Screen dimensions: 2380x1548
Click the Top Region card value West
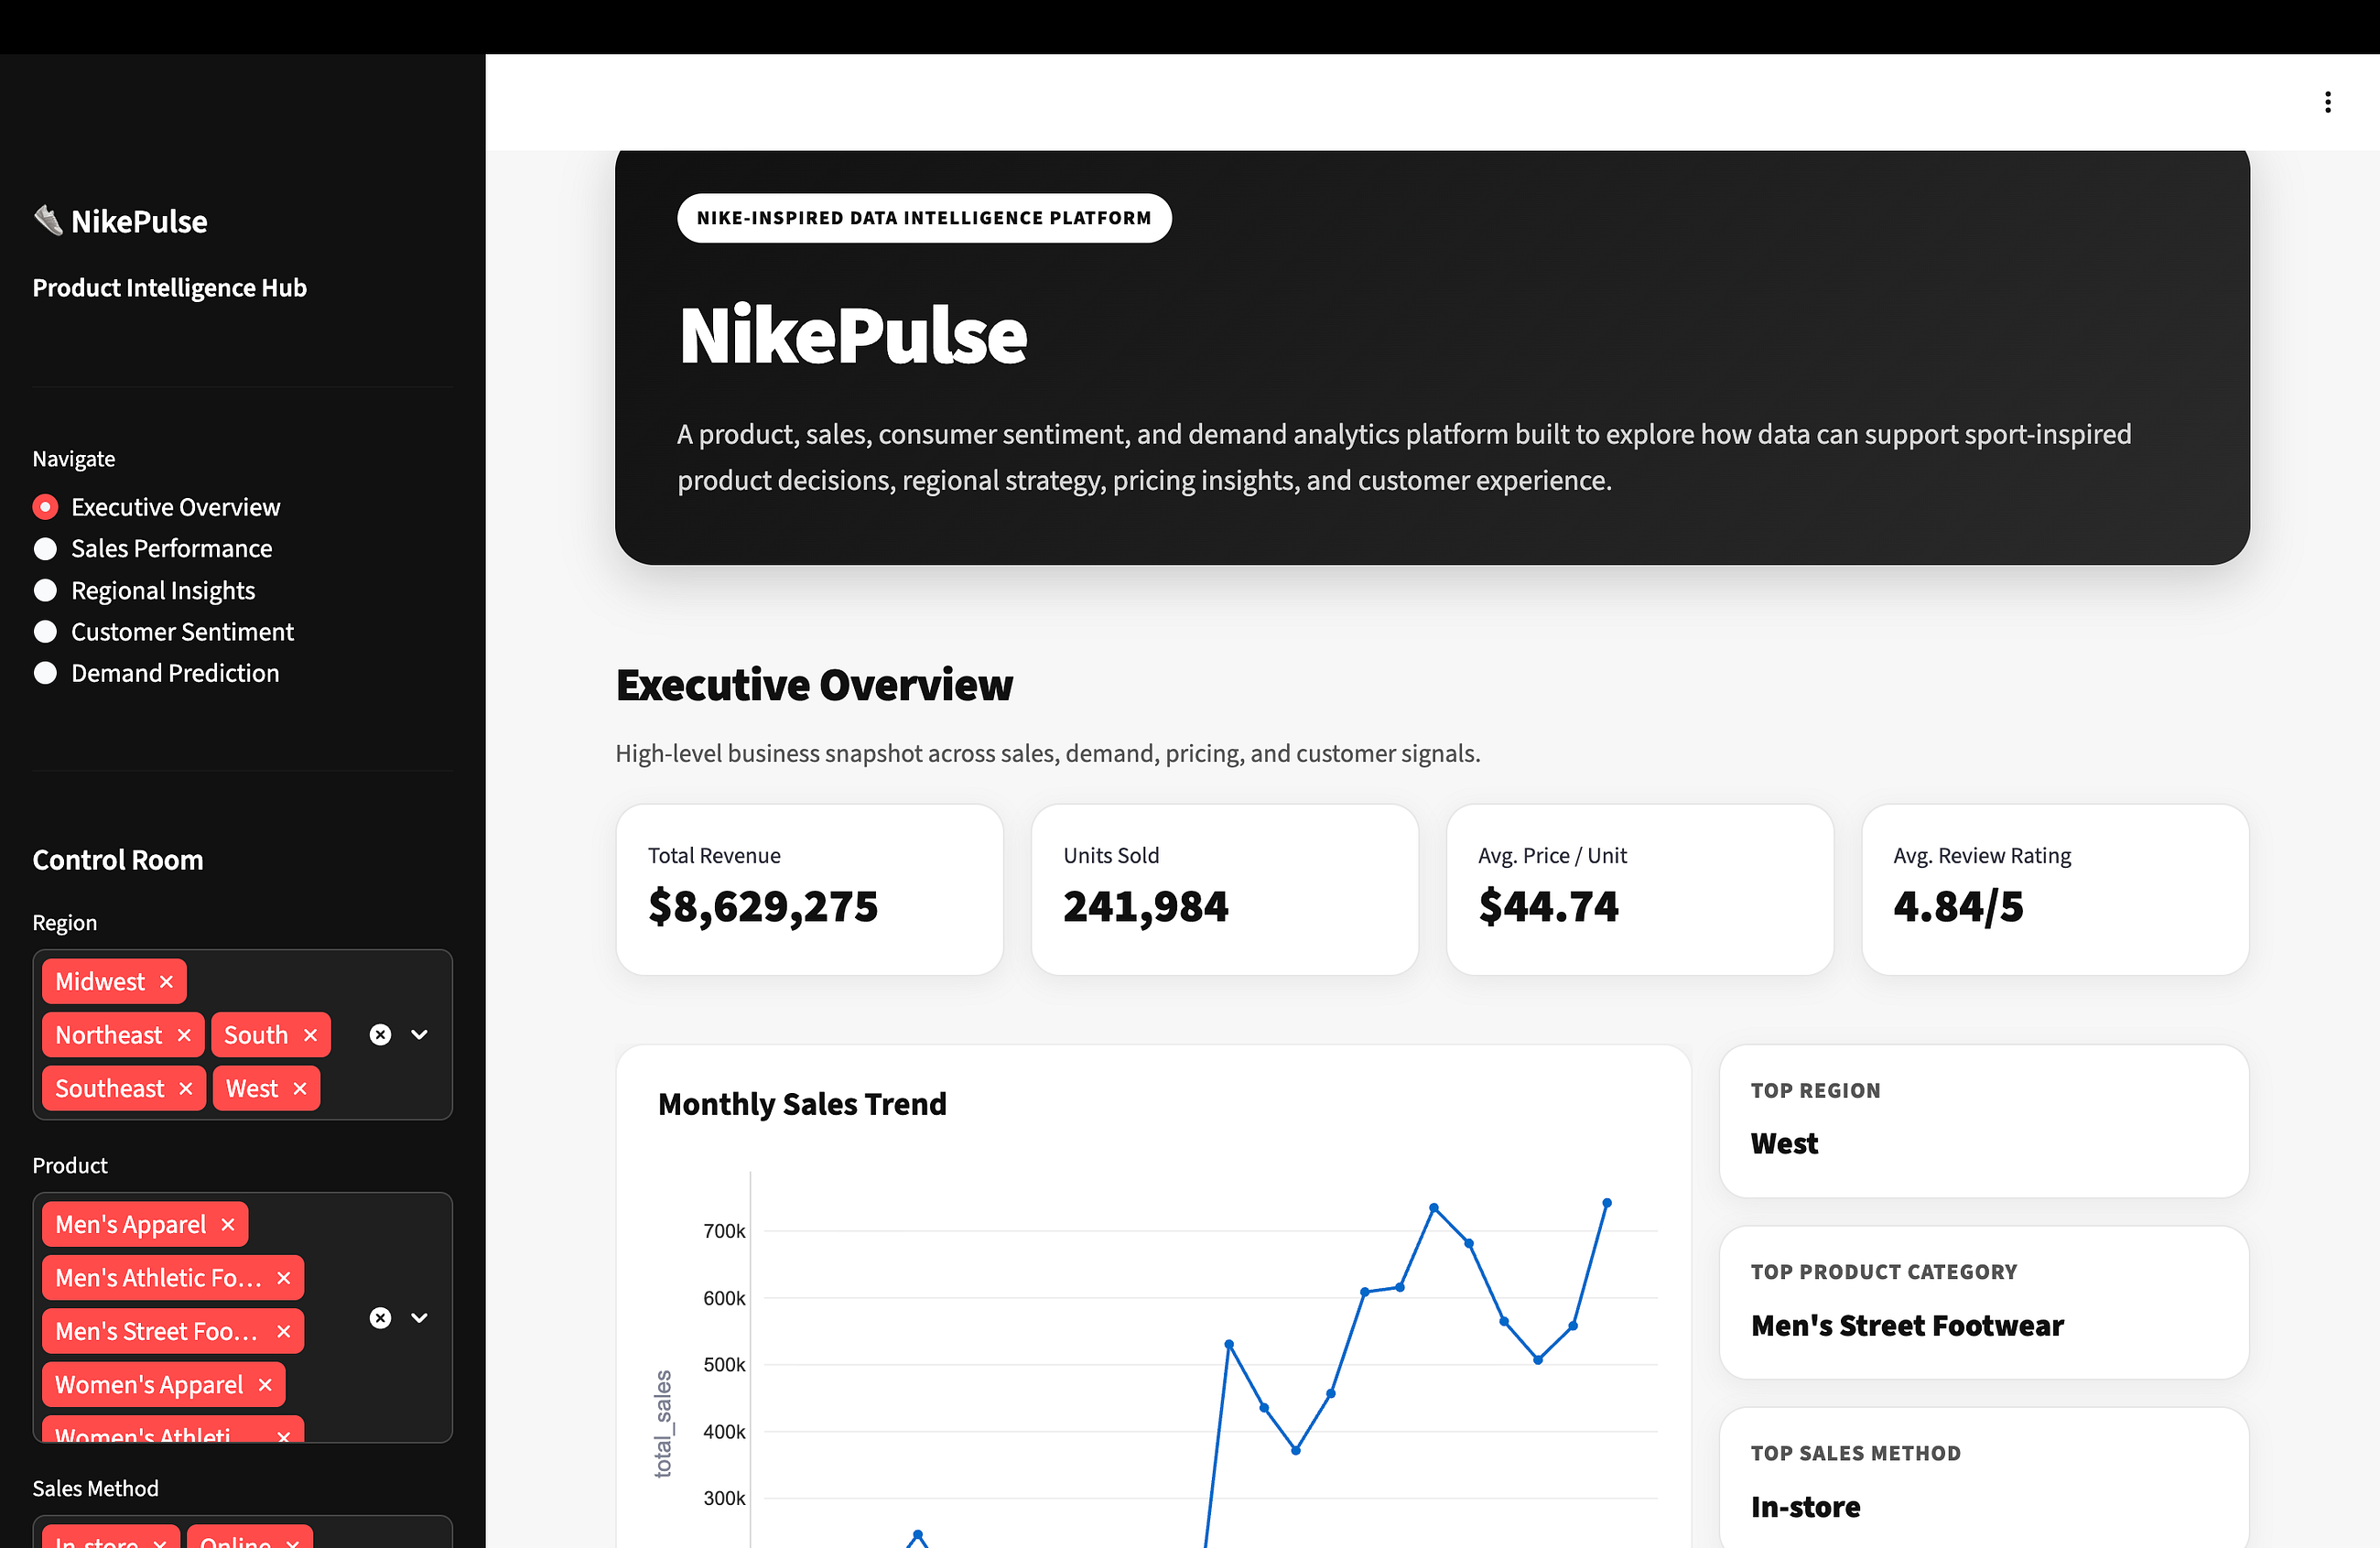coord(1784,1144)
